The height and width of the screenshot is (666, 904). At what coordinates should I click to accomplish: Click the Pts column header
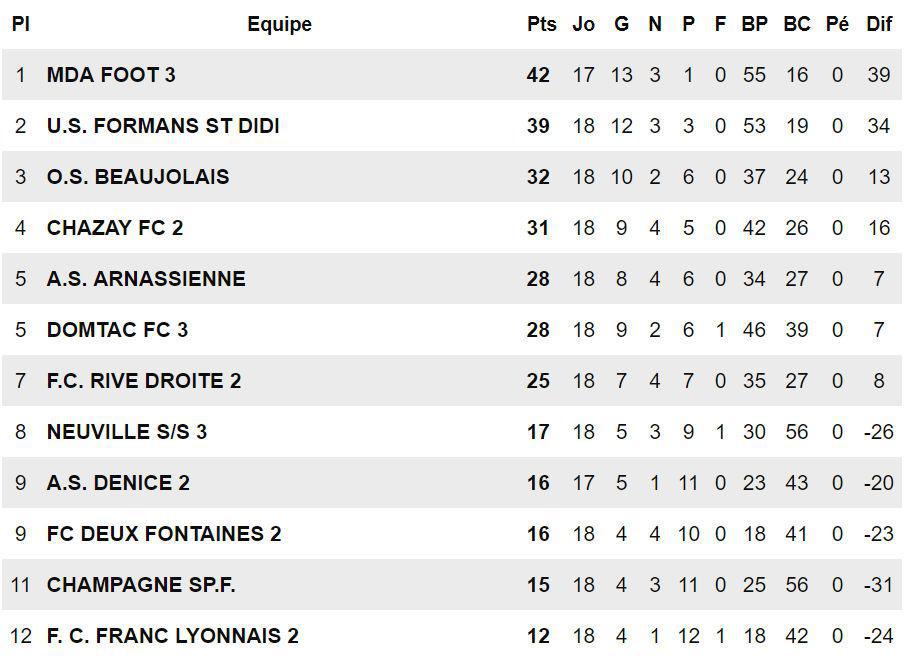coord(541,24)
